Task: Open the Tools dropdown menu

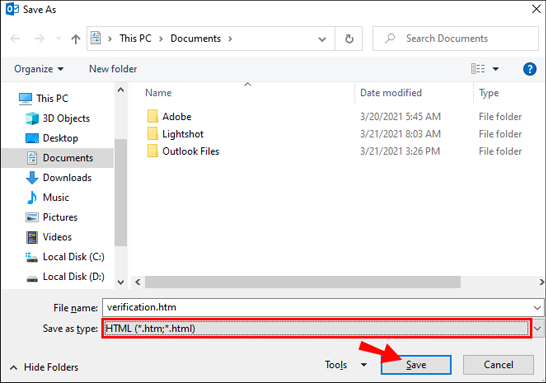Action: coord(345,365)
